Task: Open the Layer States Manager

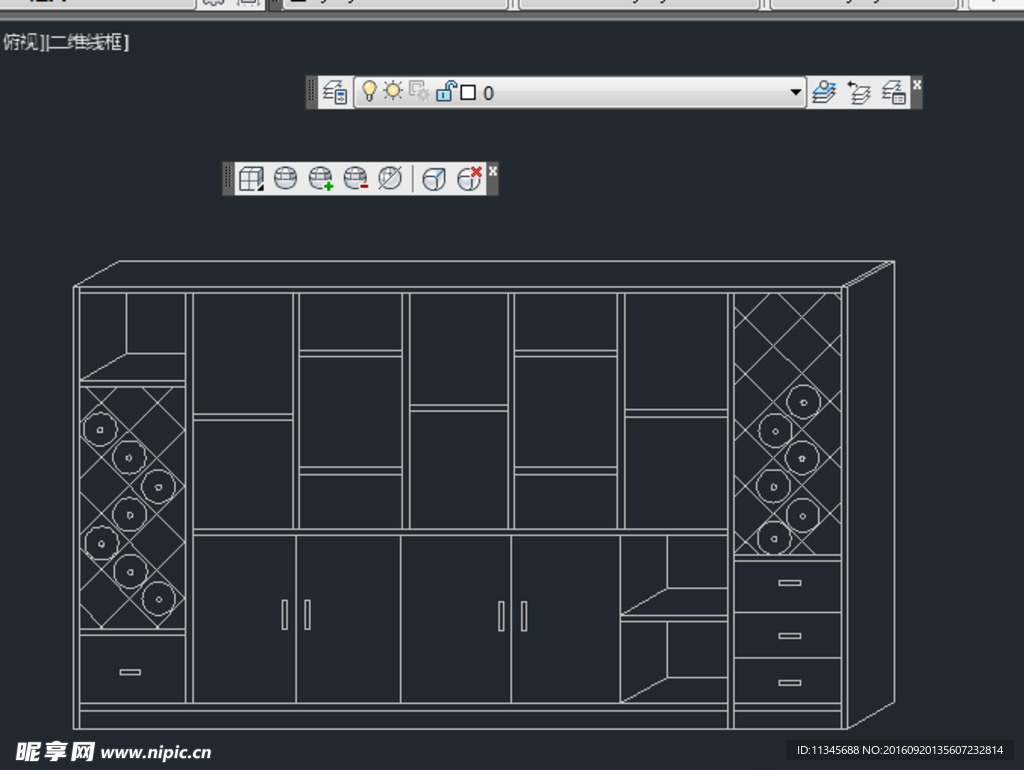Action: 894,92
